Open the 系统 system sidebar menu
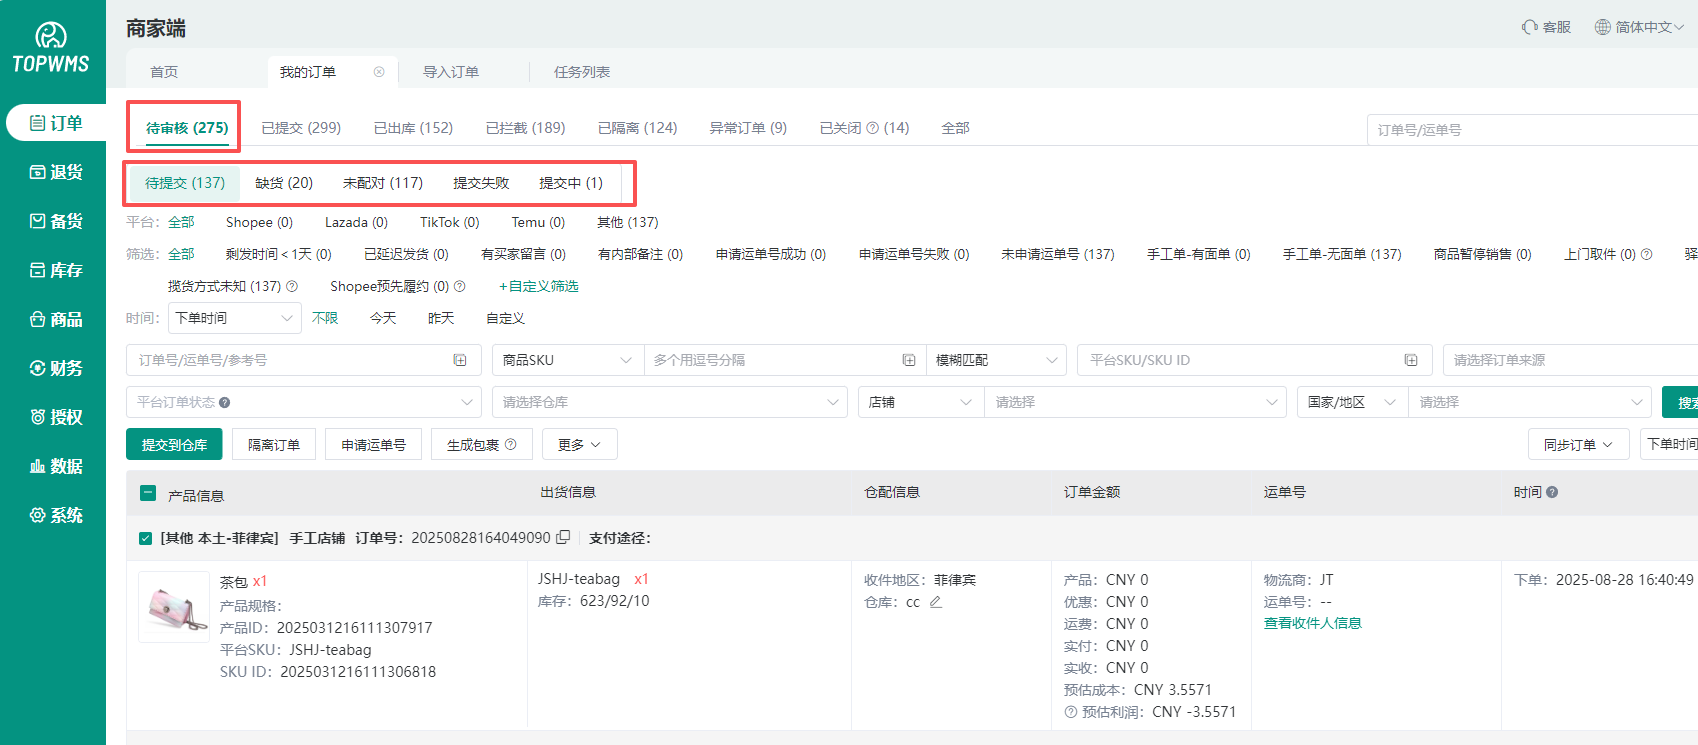Screen dimensions: 1698x745 (x=56, y=515)
